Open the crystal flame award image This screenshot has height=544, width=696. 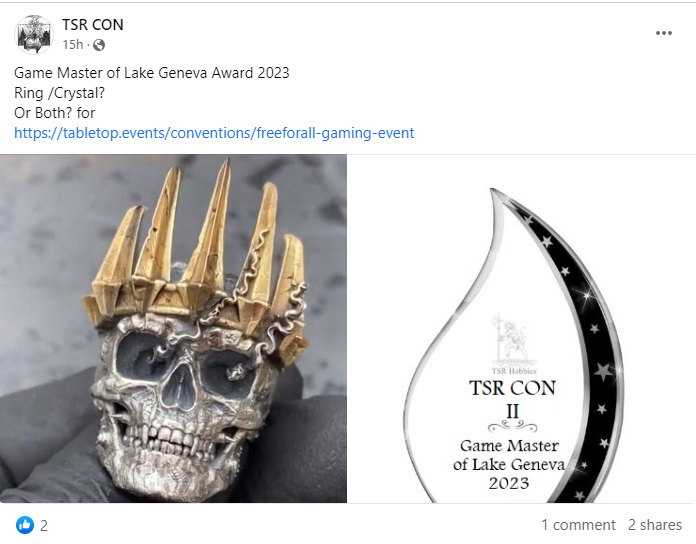click(x=522, y=329)
